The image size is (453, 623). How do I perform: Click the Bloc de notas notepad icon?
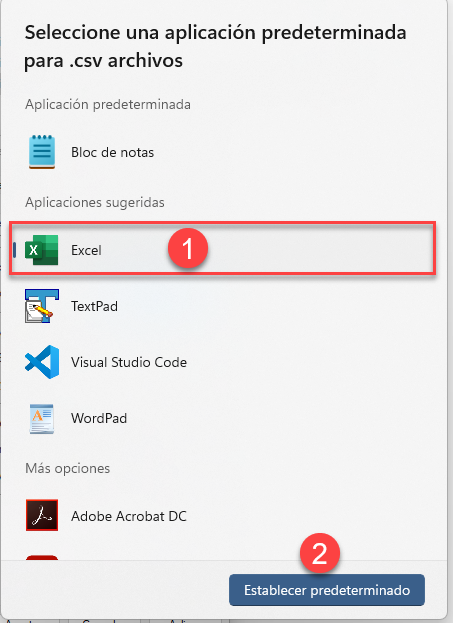(x=42, y=152)
